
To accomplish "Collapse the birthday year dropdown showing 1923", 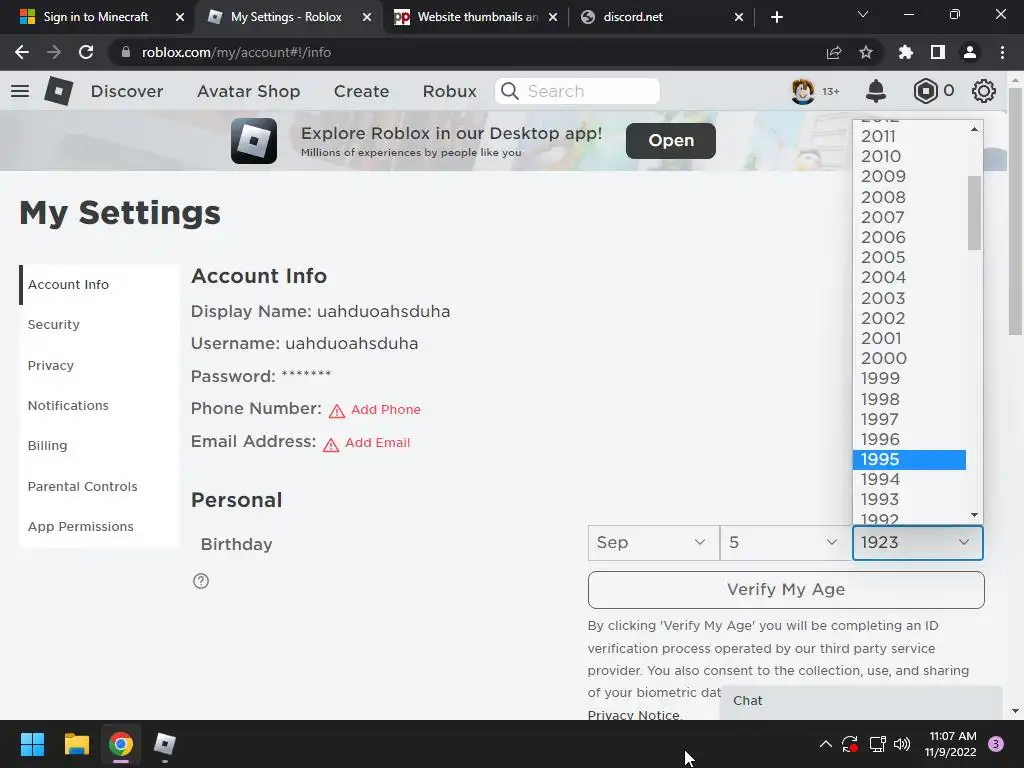I will point(918,543).
